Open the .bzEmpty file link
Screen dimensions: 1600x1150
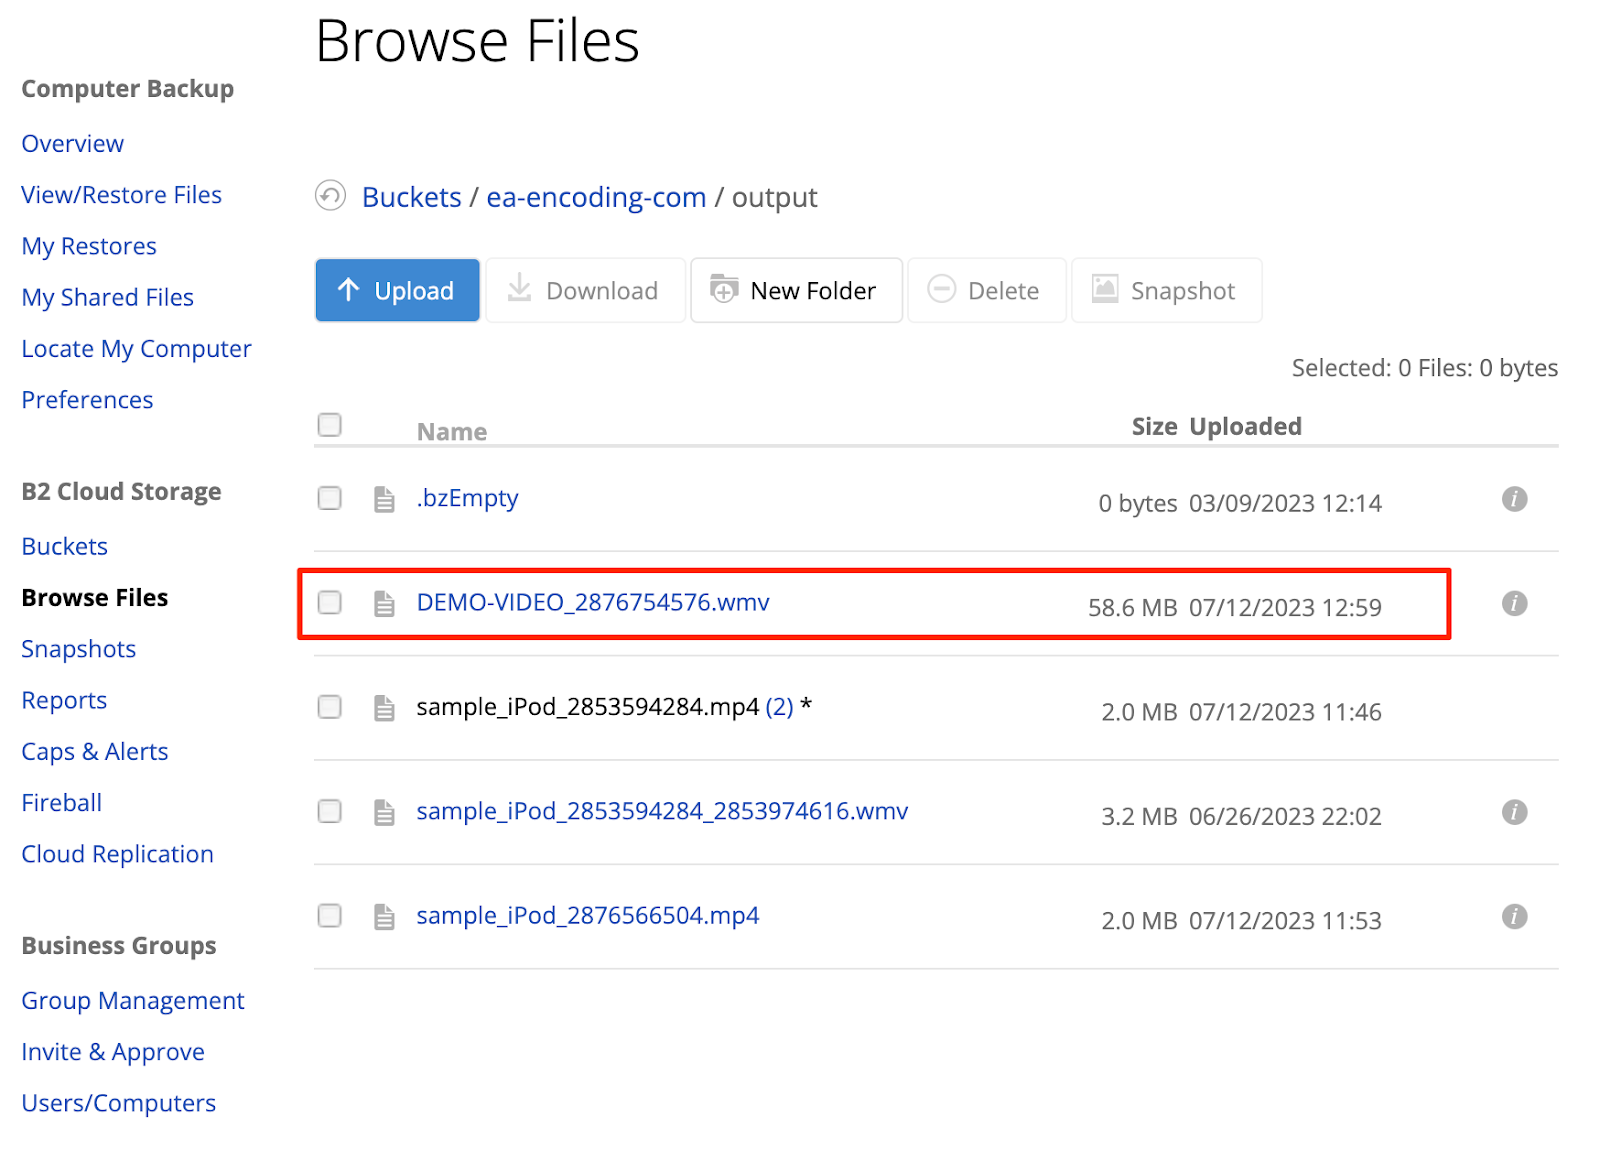click(x=467, y=498)
